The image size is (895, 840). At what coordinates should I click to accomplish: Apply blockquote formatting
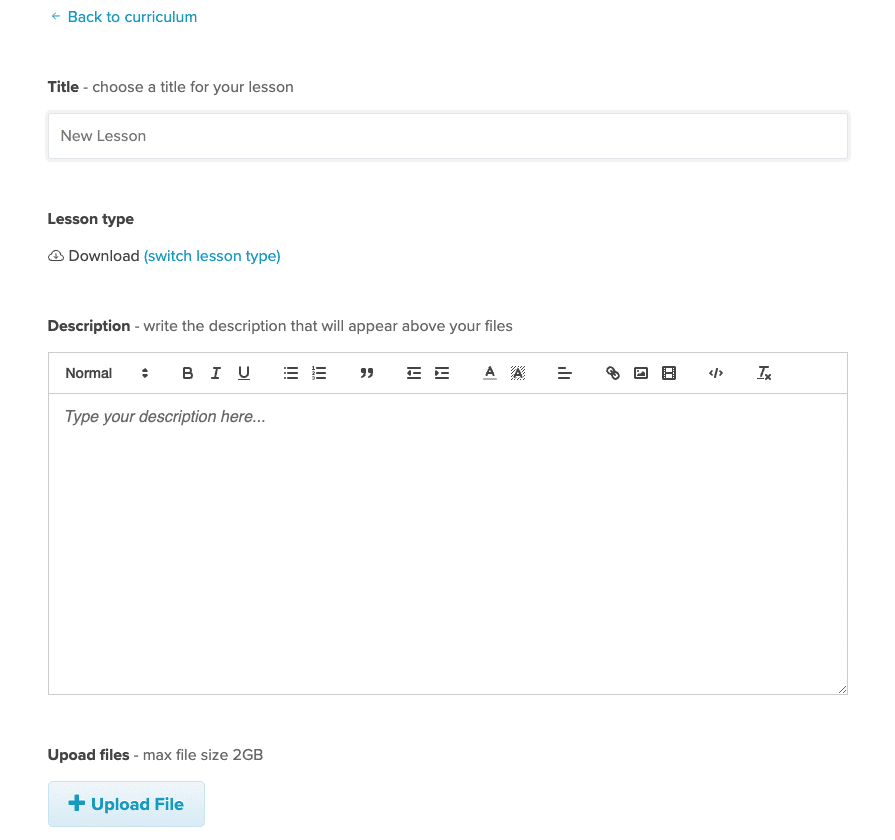(x=366, y=373)
